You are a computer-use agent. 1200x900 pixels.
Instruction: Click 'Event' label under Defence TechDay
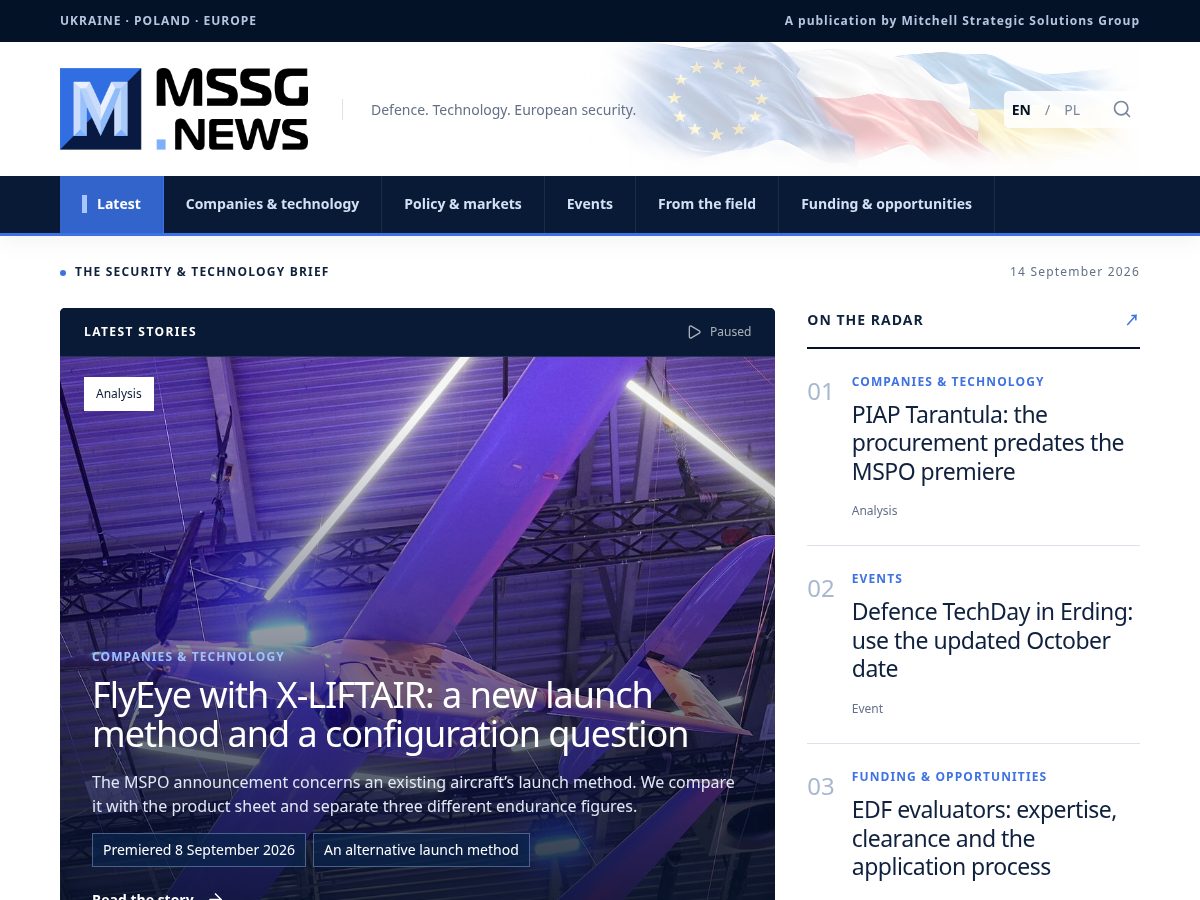pyautogui.click(x=867, y=709)
